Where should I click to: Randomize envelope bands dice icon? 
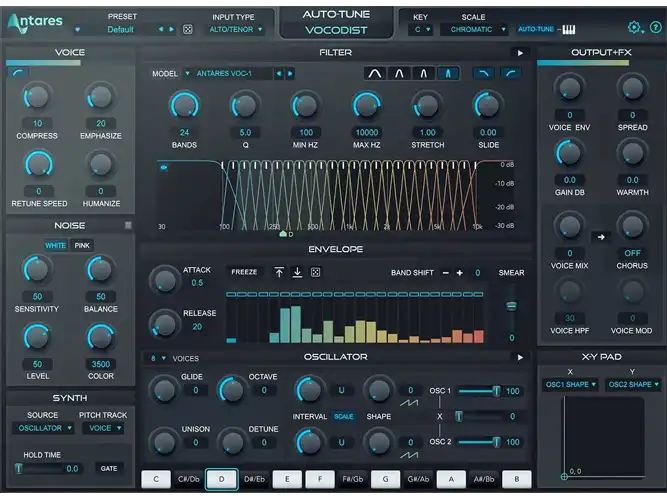[315, 272]
